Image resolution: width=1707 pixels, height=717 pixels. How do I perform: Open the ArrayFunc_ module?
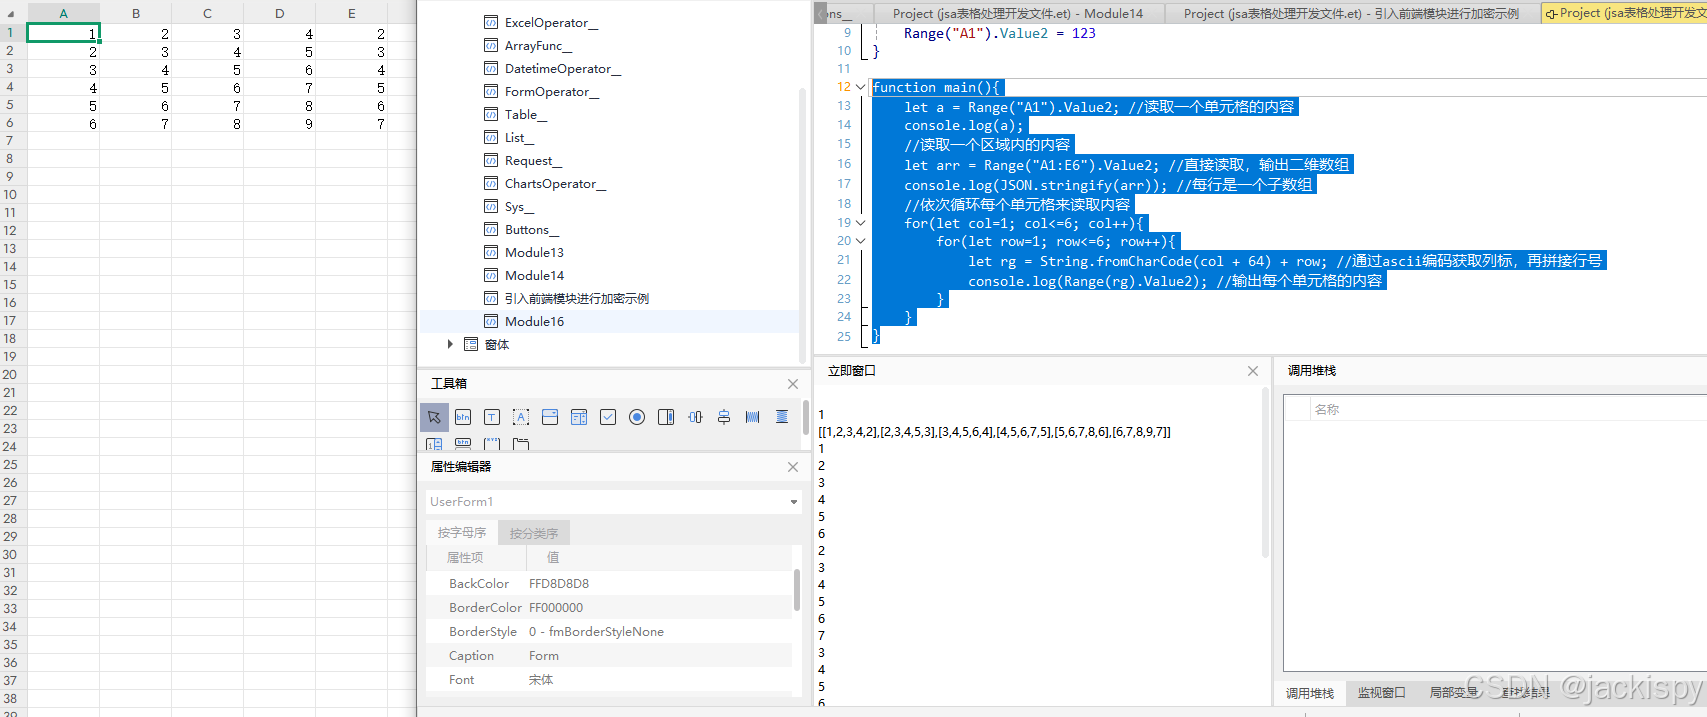(538, 45)
